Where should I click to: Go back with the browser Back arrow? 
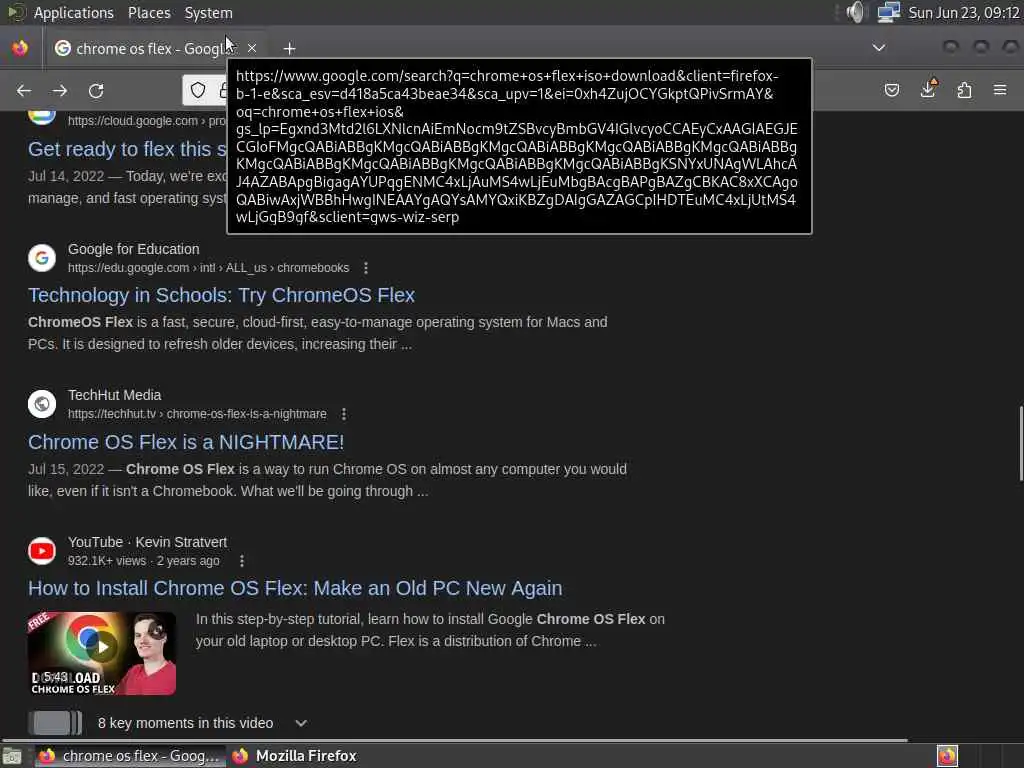(x=24, y=91)
